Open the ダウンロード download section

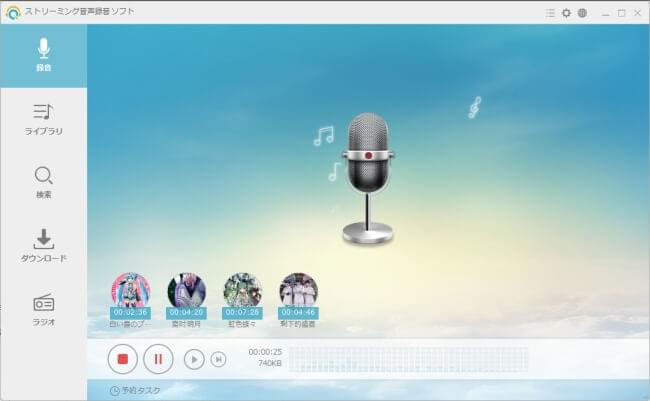coord(43,245)
